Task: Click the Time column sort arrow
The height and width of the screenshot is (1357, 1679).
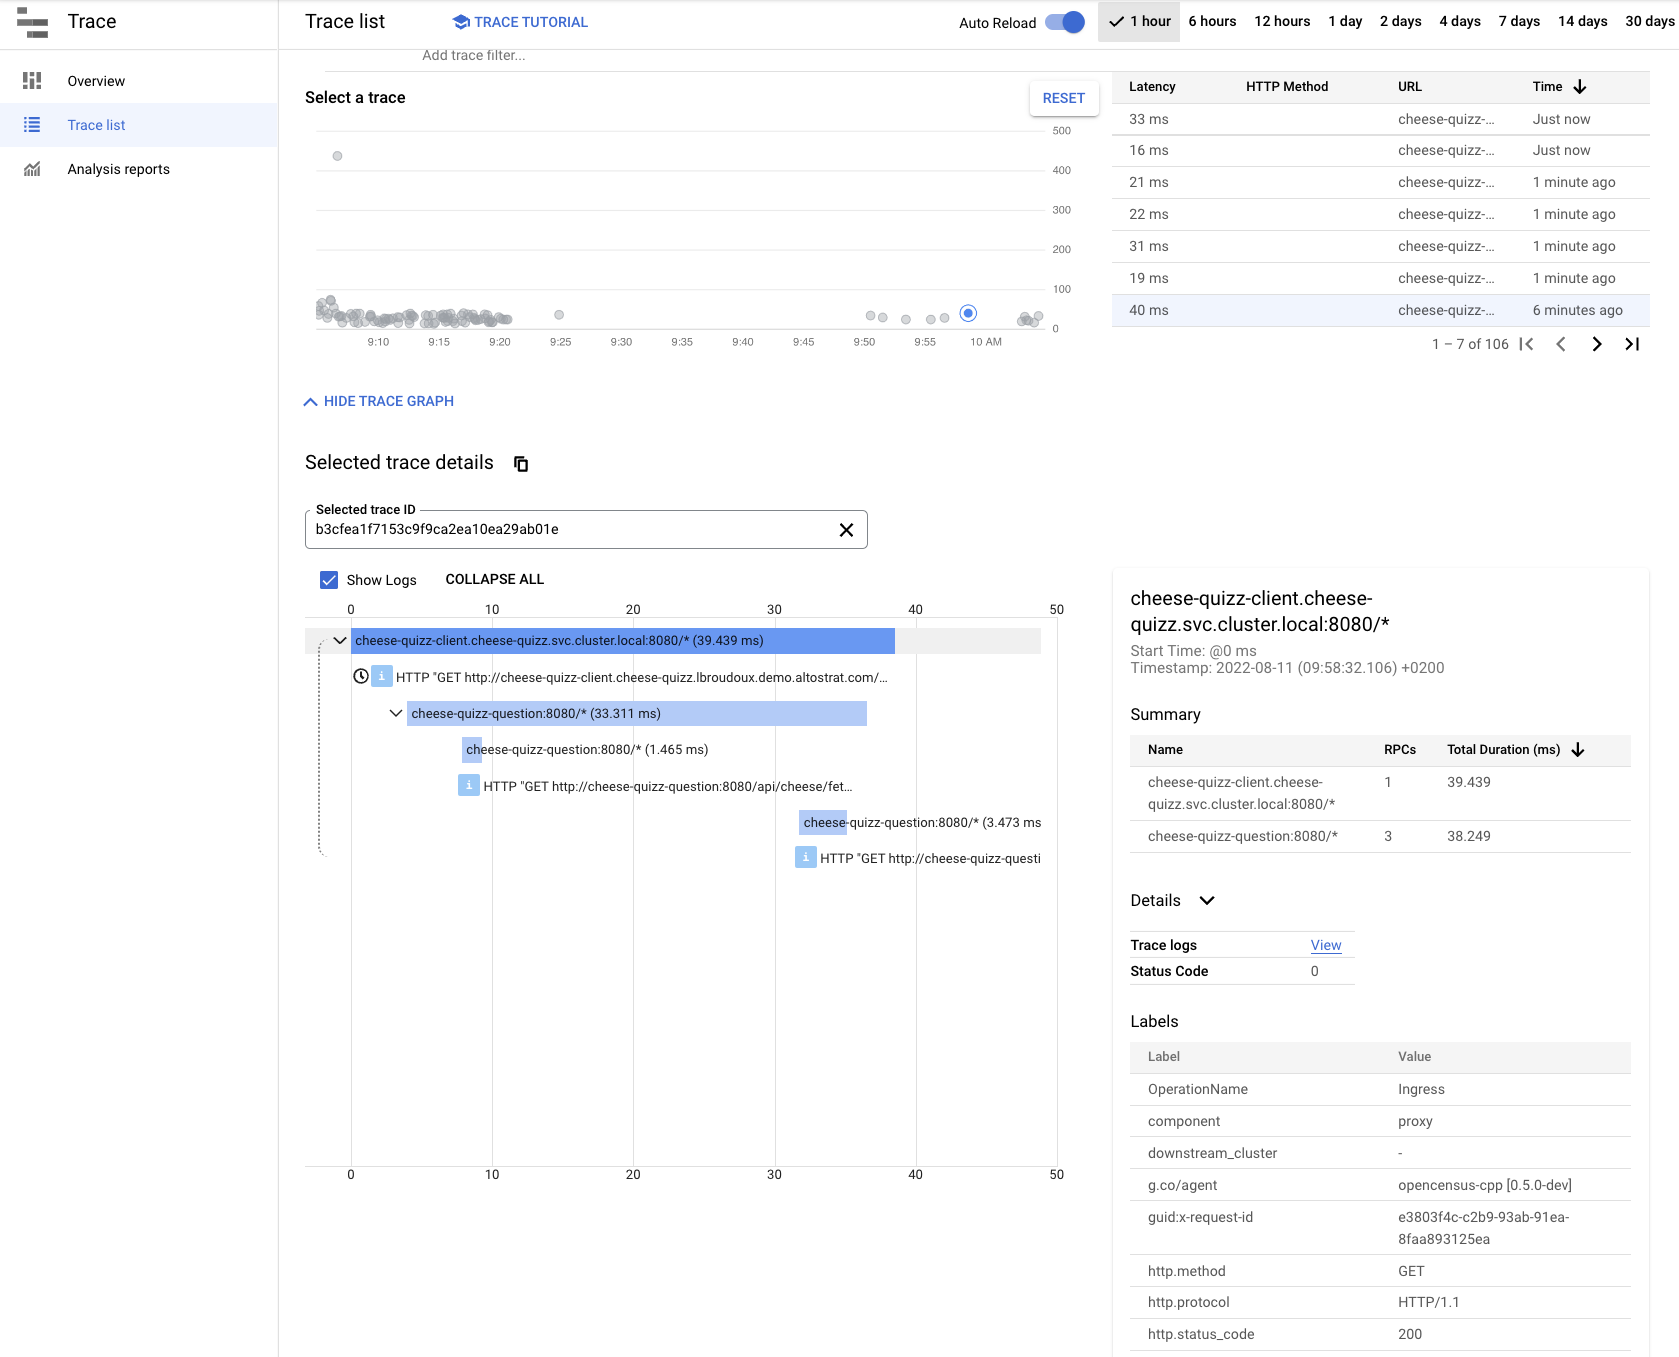Action: point(1580,87)
